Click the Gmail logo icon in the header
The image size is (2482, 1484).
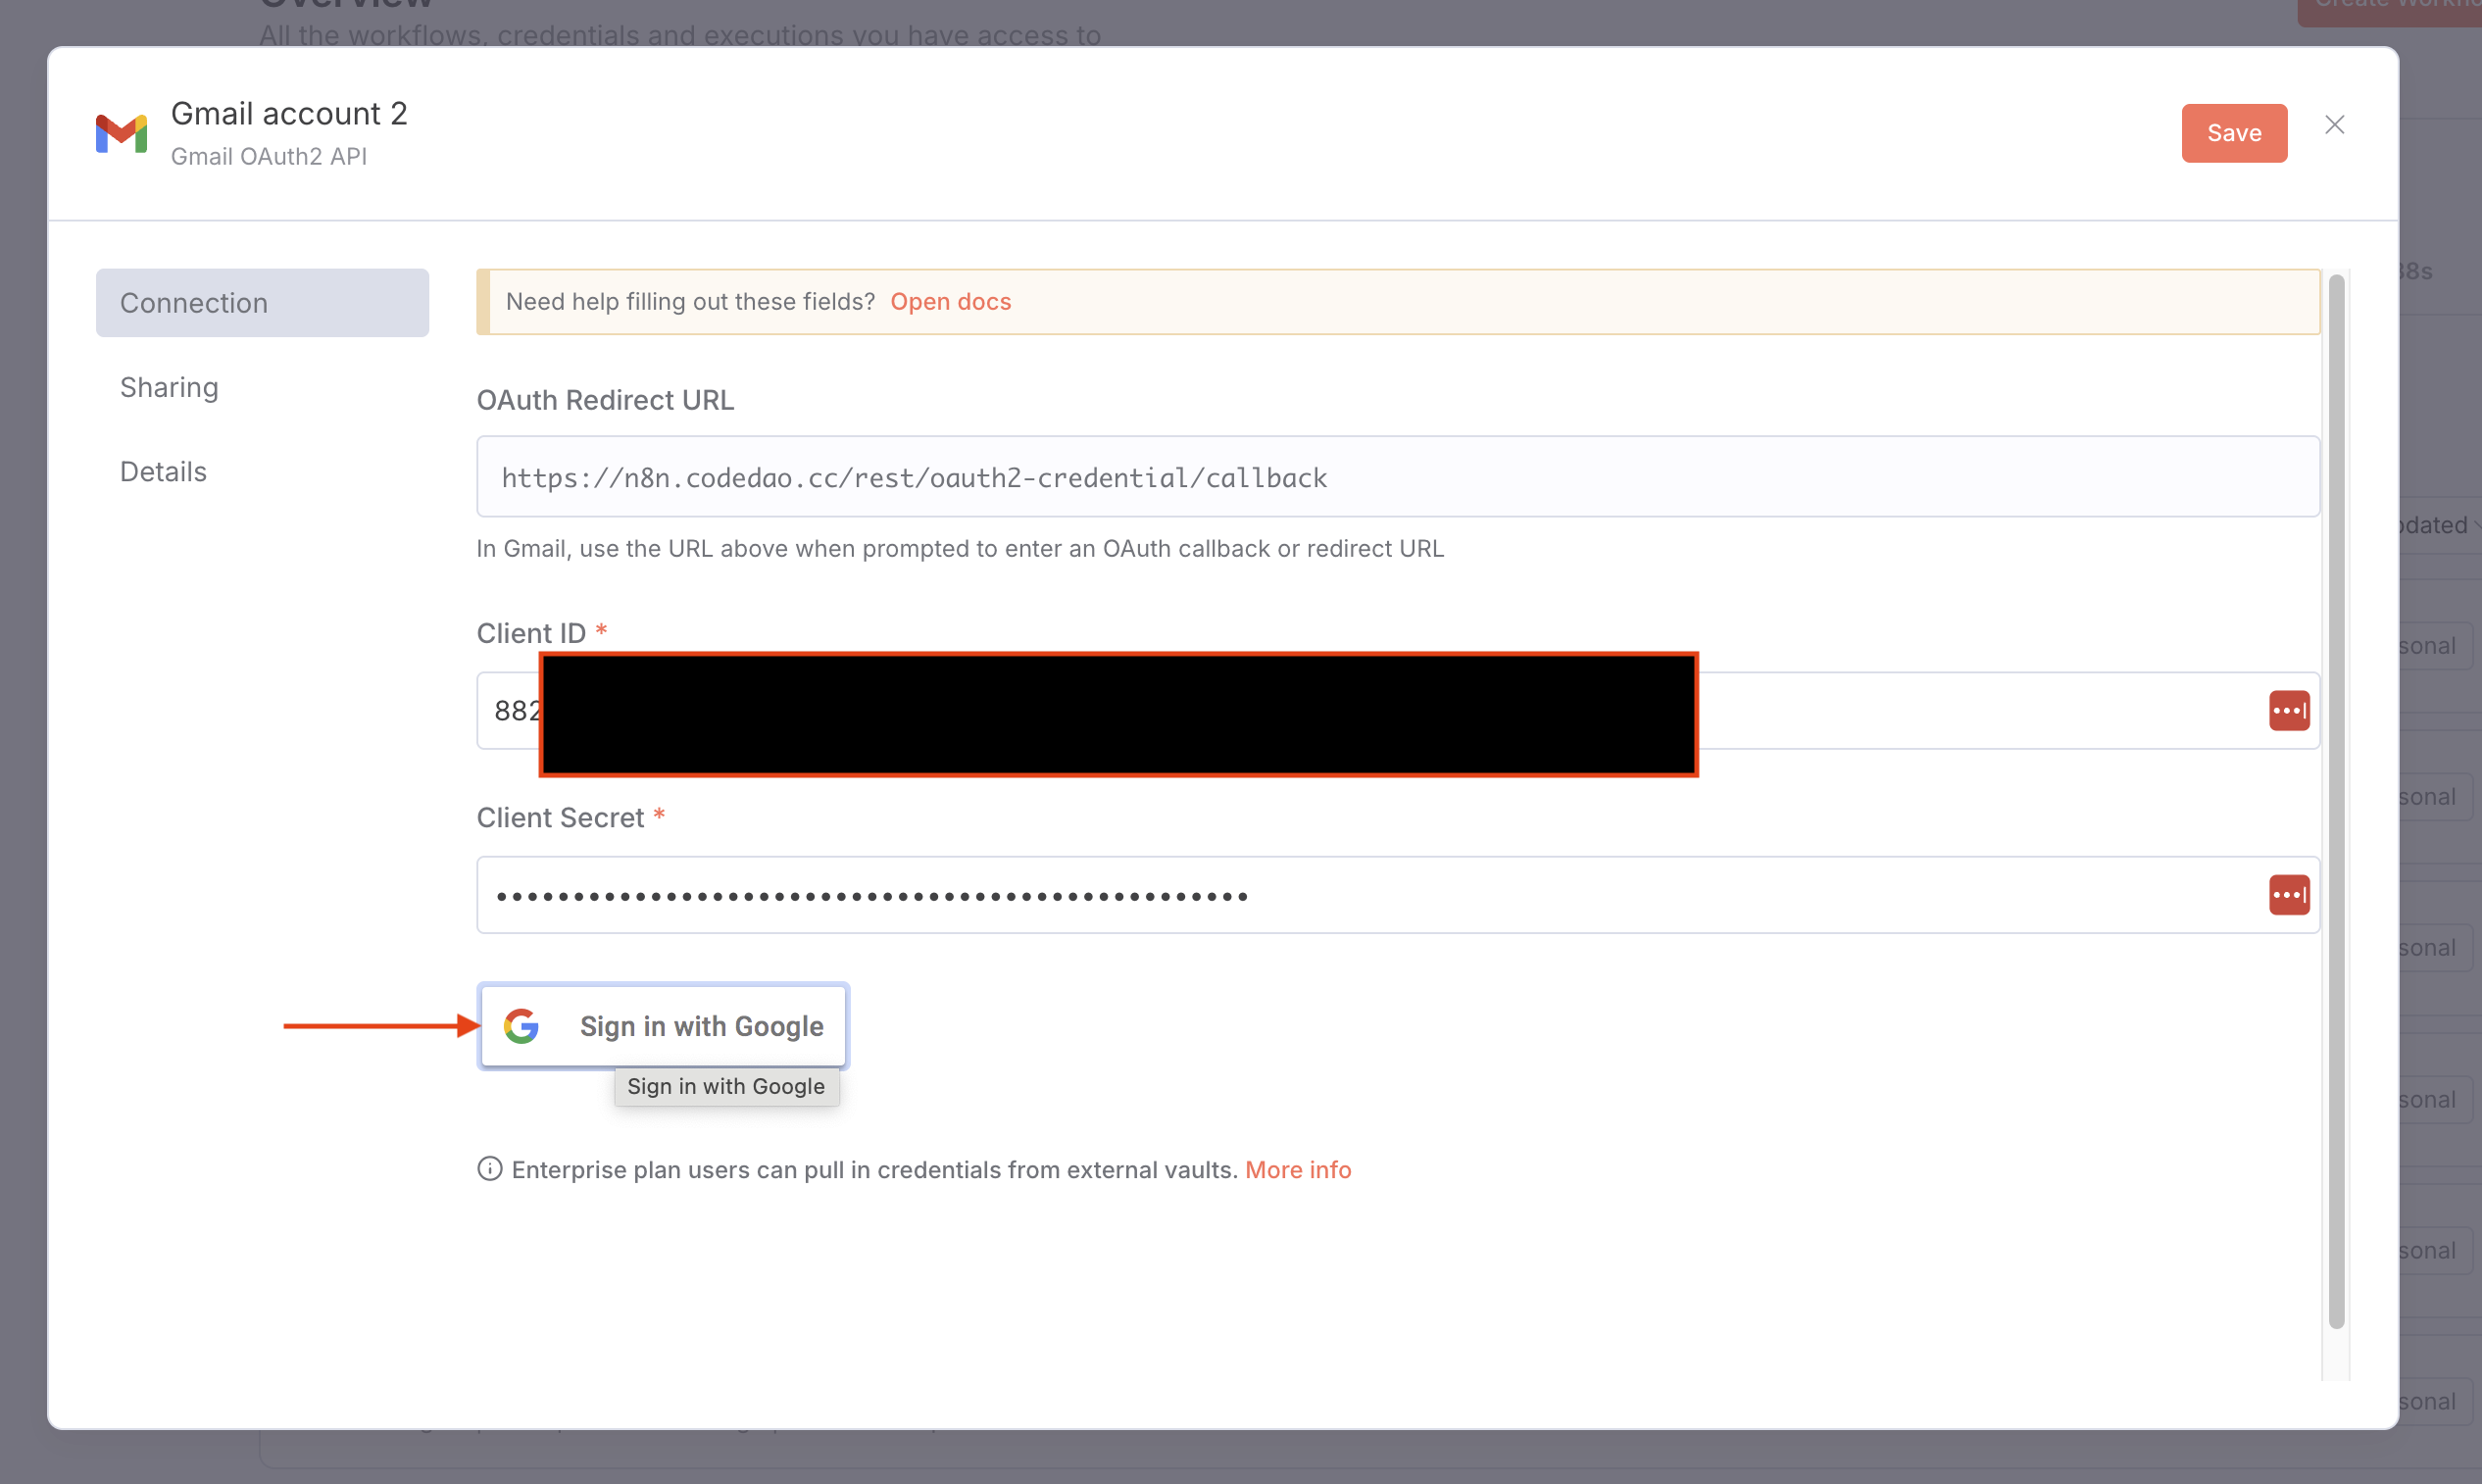(121, 133)
